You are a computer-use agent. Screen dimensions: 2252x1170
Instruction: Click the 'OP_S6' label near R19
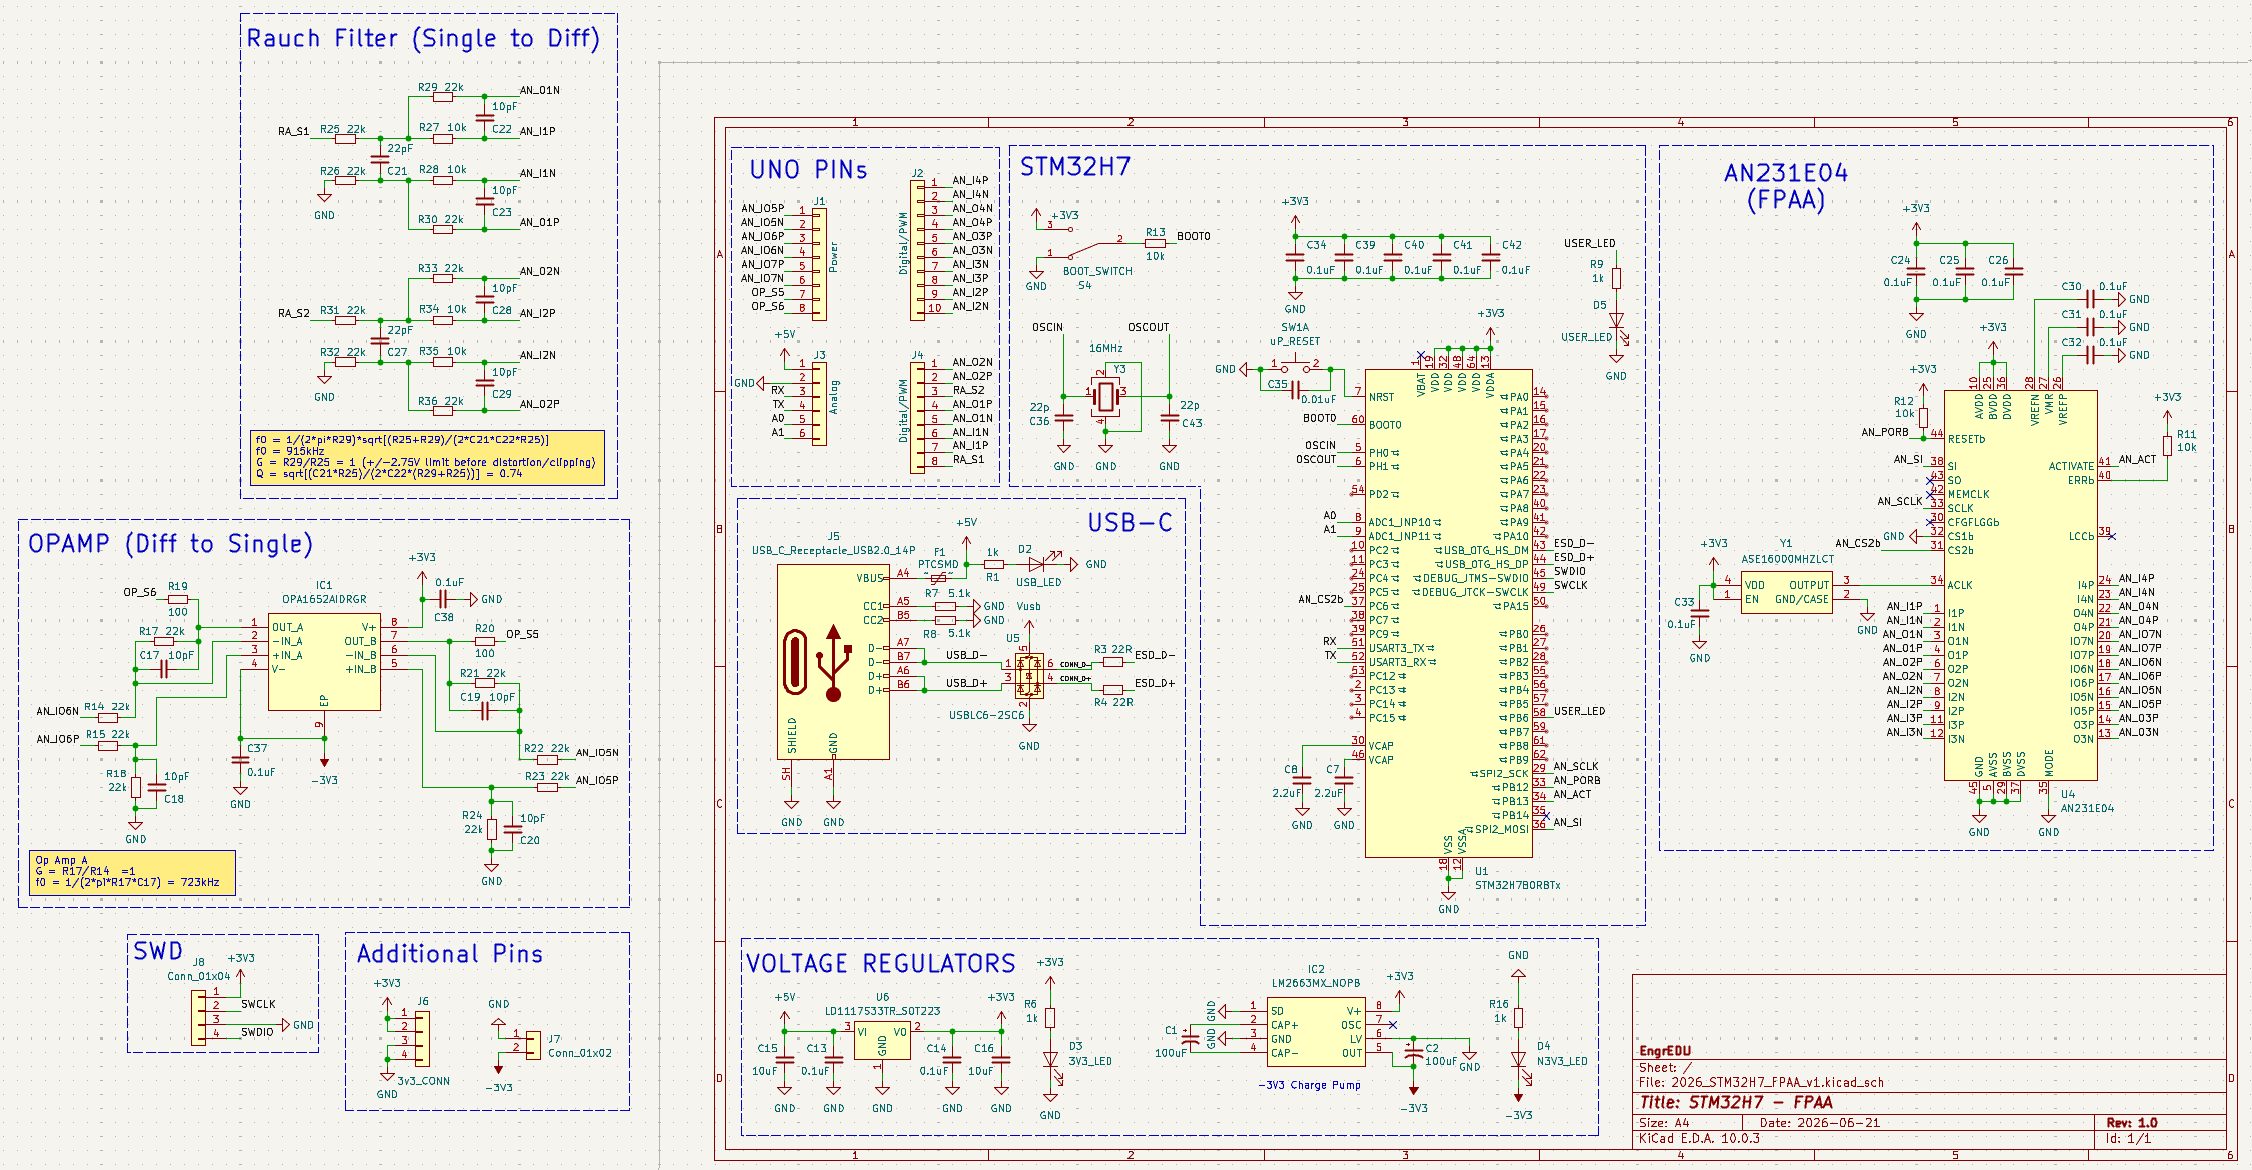click(x=140, y=592)
